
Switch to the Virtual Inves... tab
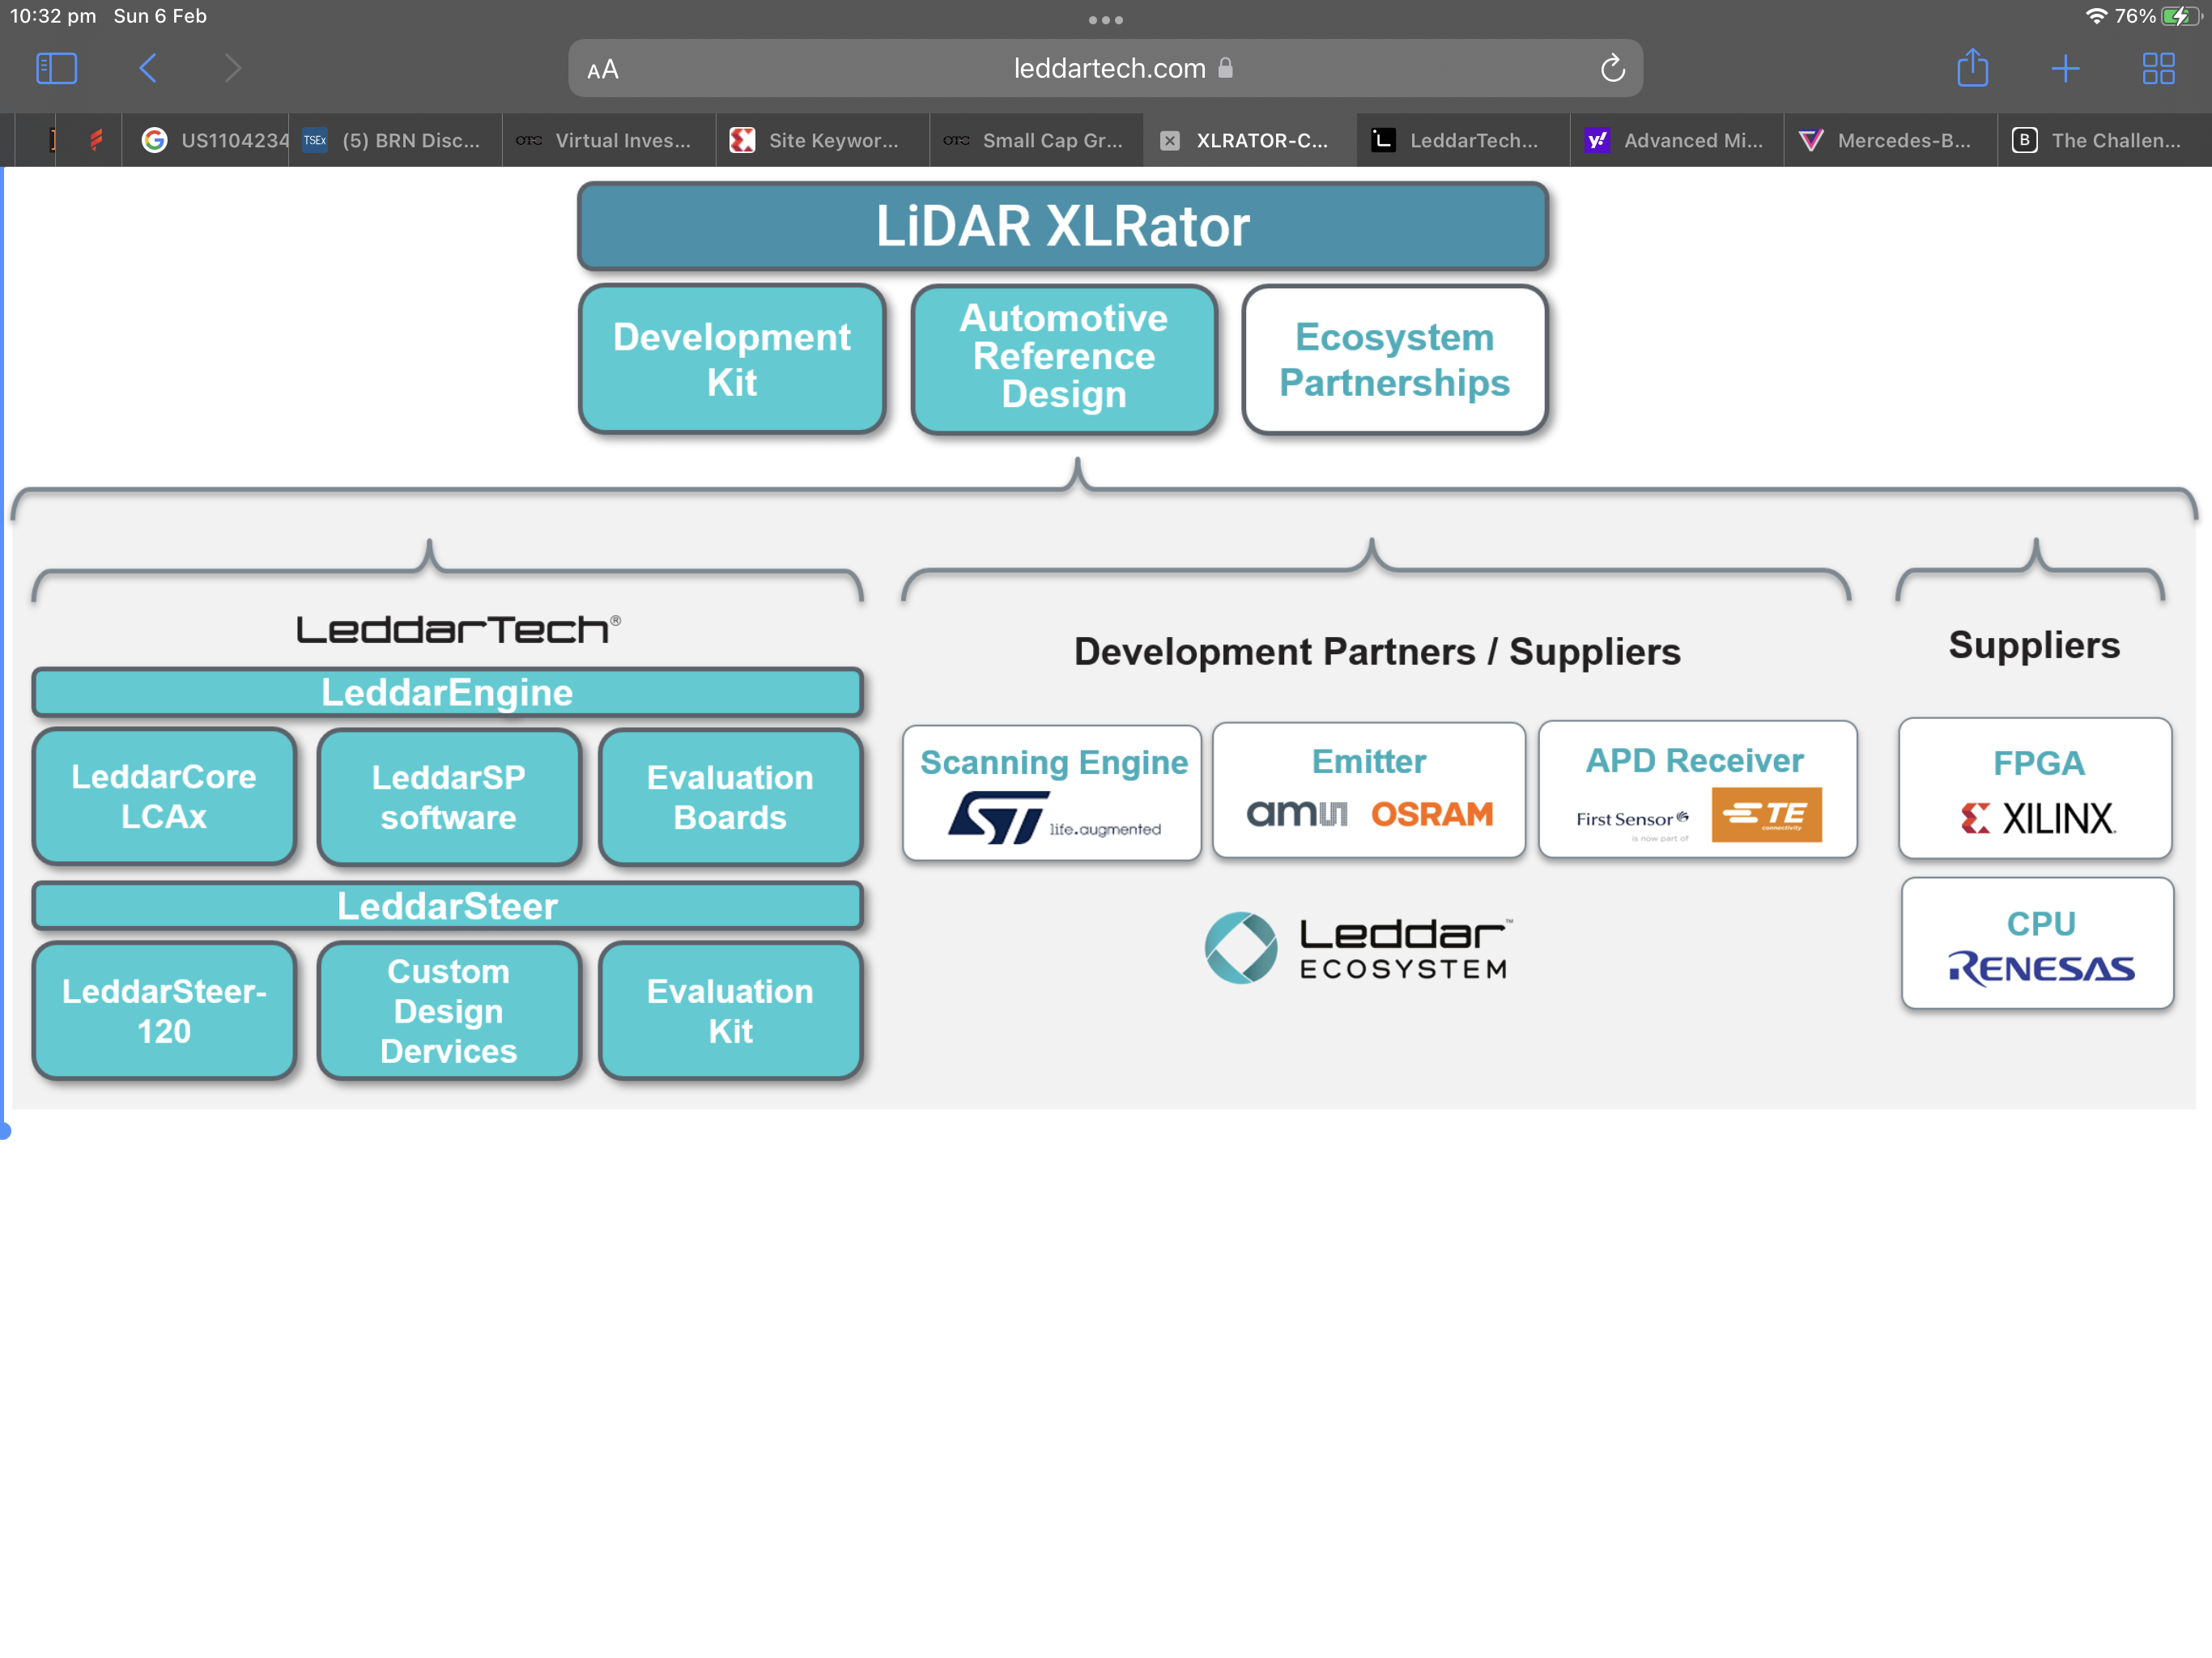point(609,140)
